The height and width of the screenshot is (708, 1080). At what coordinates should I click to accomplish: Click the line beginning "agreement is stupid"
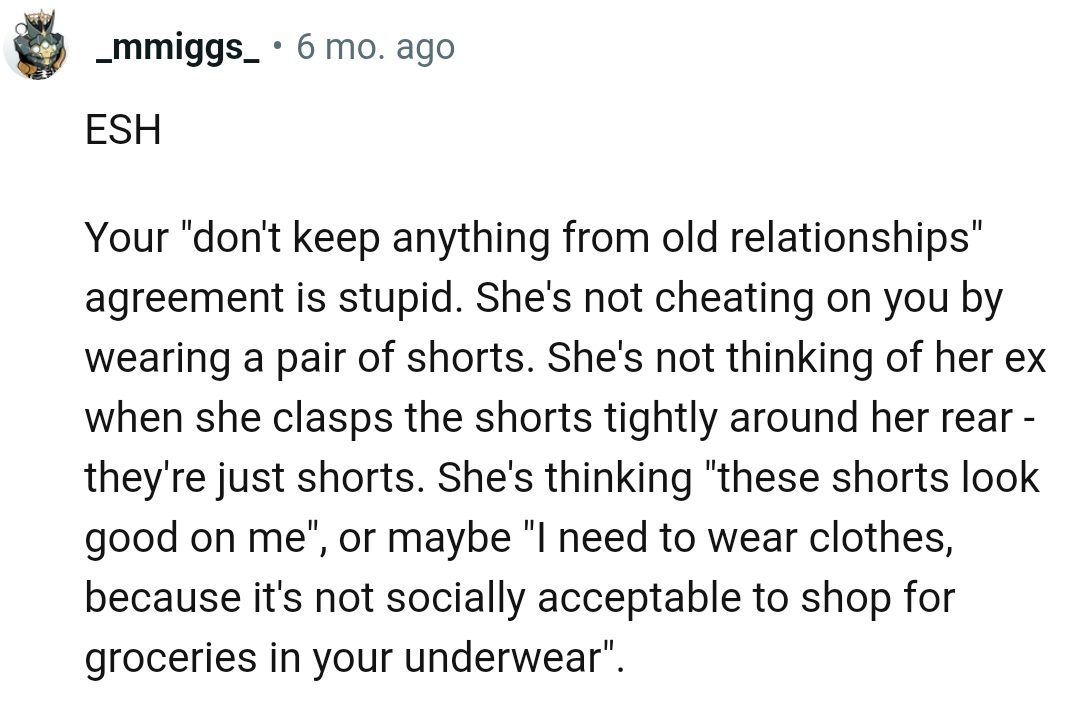point(543,298)
